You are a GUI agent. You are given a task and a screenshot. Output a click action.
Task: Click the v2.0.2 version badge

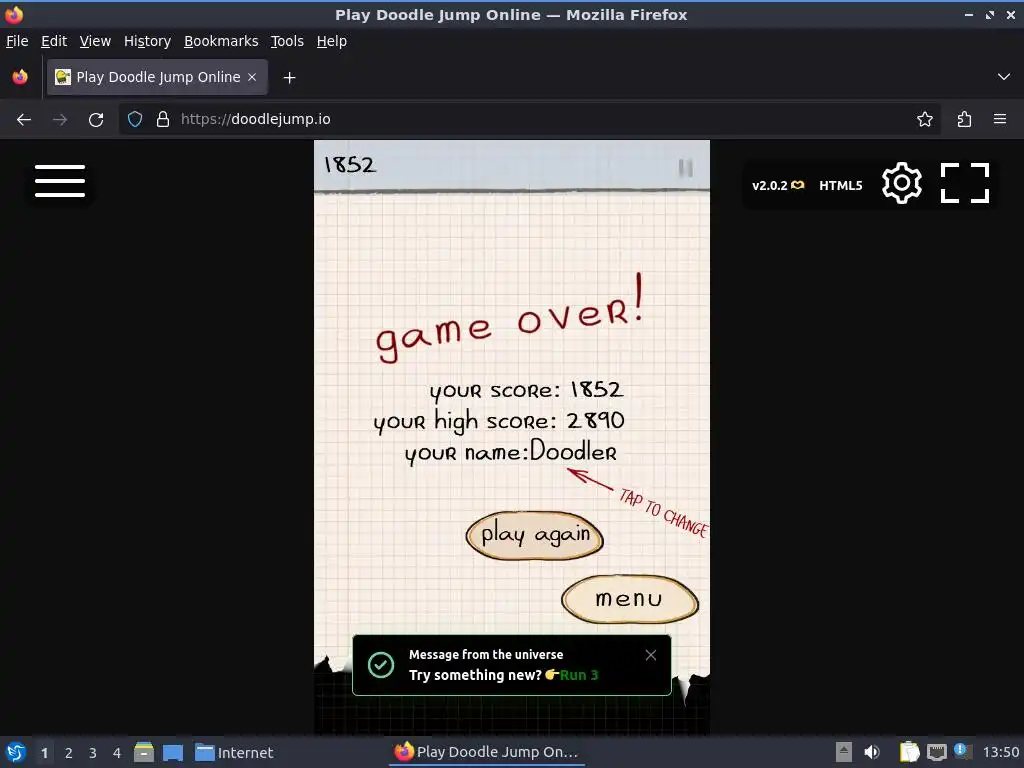[x=778, y=185]
